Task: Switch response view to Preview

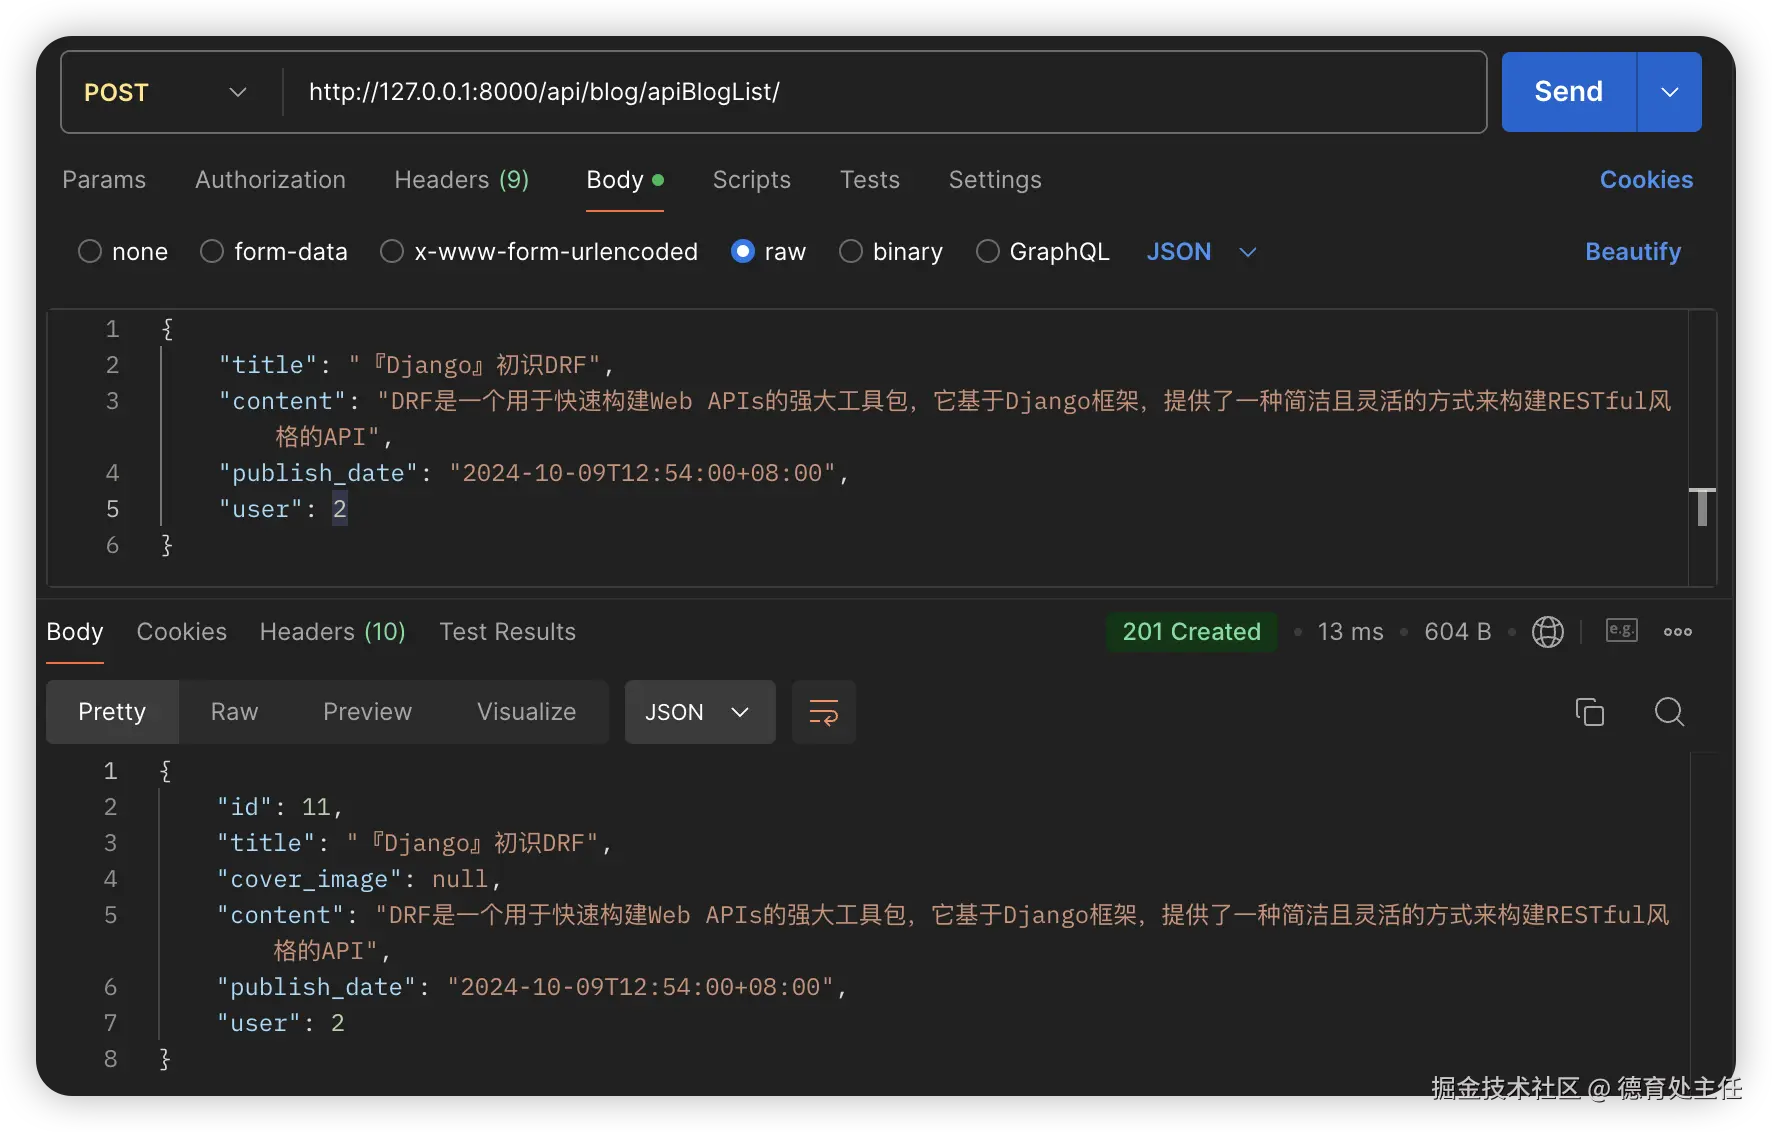Action: click(x=368, y=712)
